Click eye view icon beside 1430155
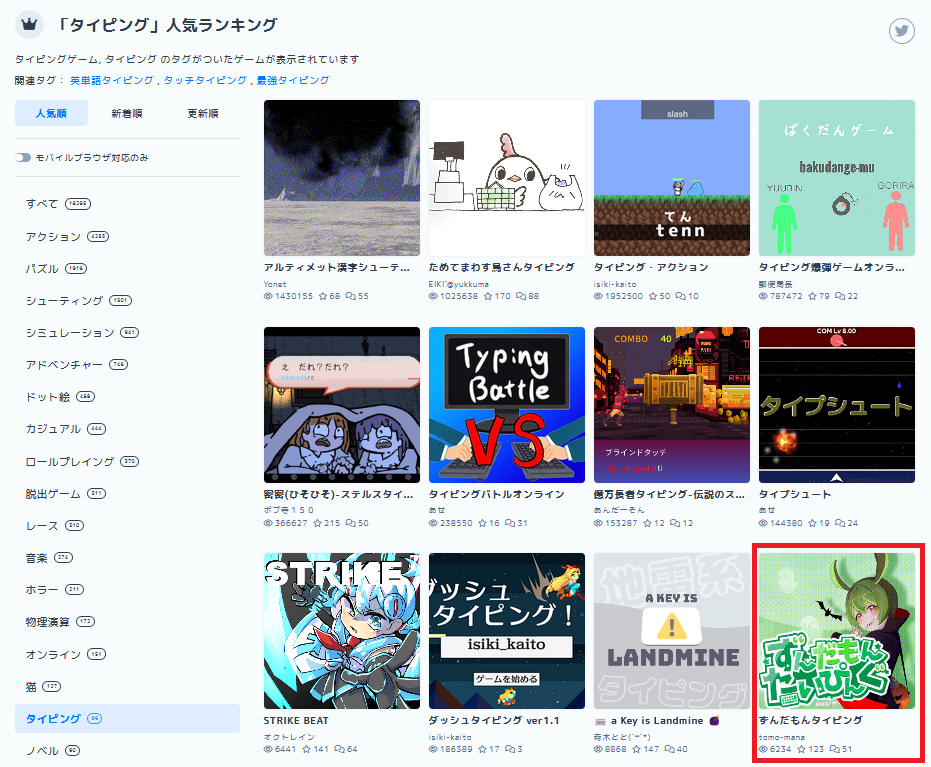Screen dimensions: 931x767 pyautogui.click(x=268, y=296)
